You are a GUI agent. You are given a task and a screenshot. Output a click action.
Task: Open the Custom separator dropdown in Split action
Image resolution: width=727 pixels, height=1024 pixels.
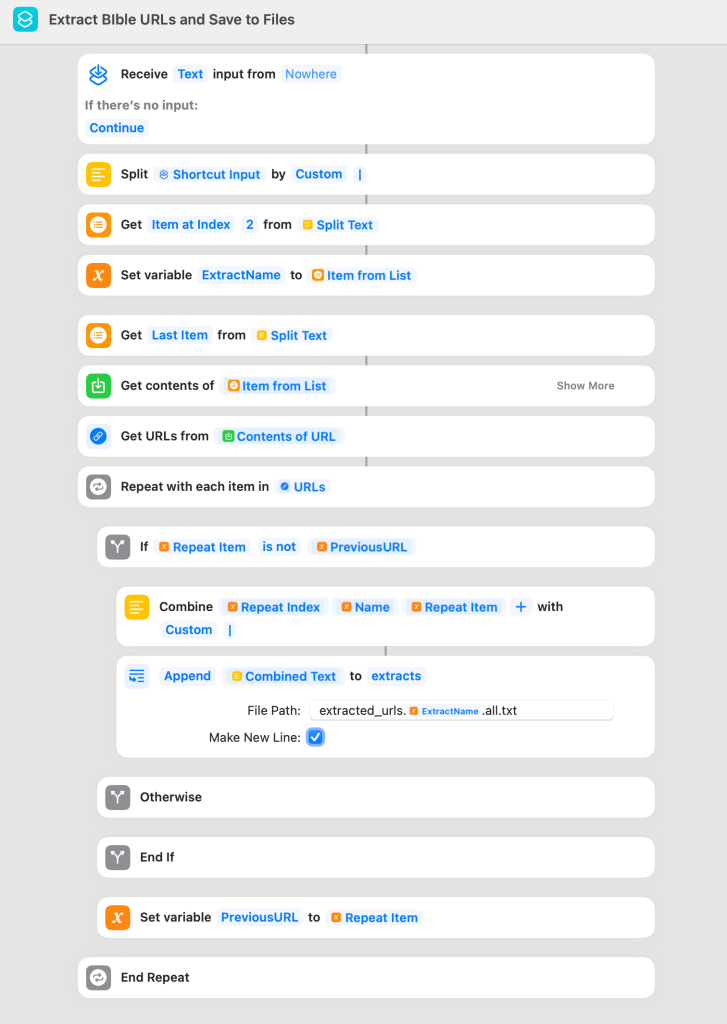pyautogui.click(x=318, y=174)
